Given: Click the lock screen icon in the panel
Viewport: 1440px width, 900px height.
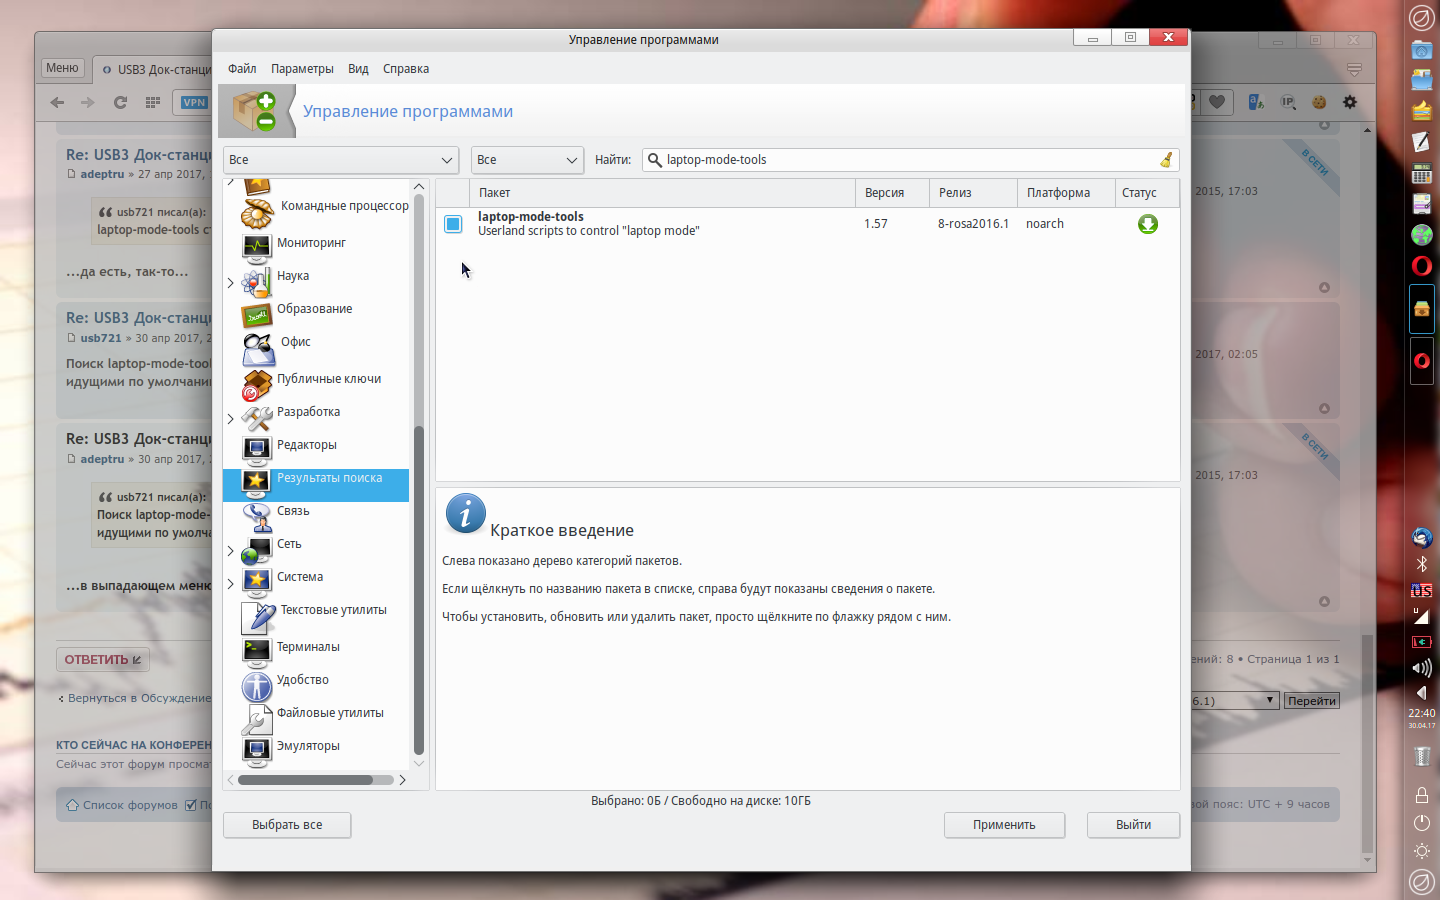Looking at the screenshot, I should click(1422, 795).
